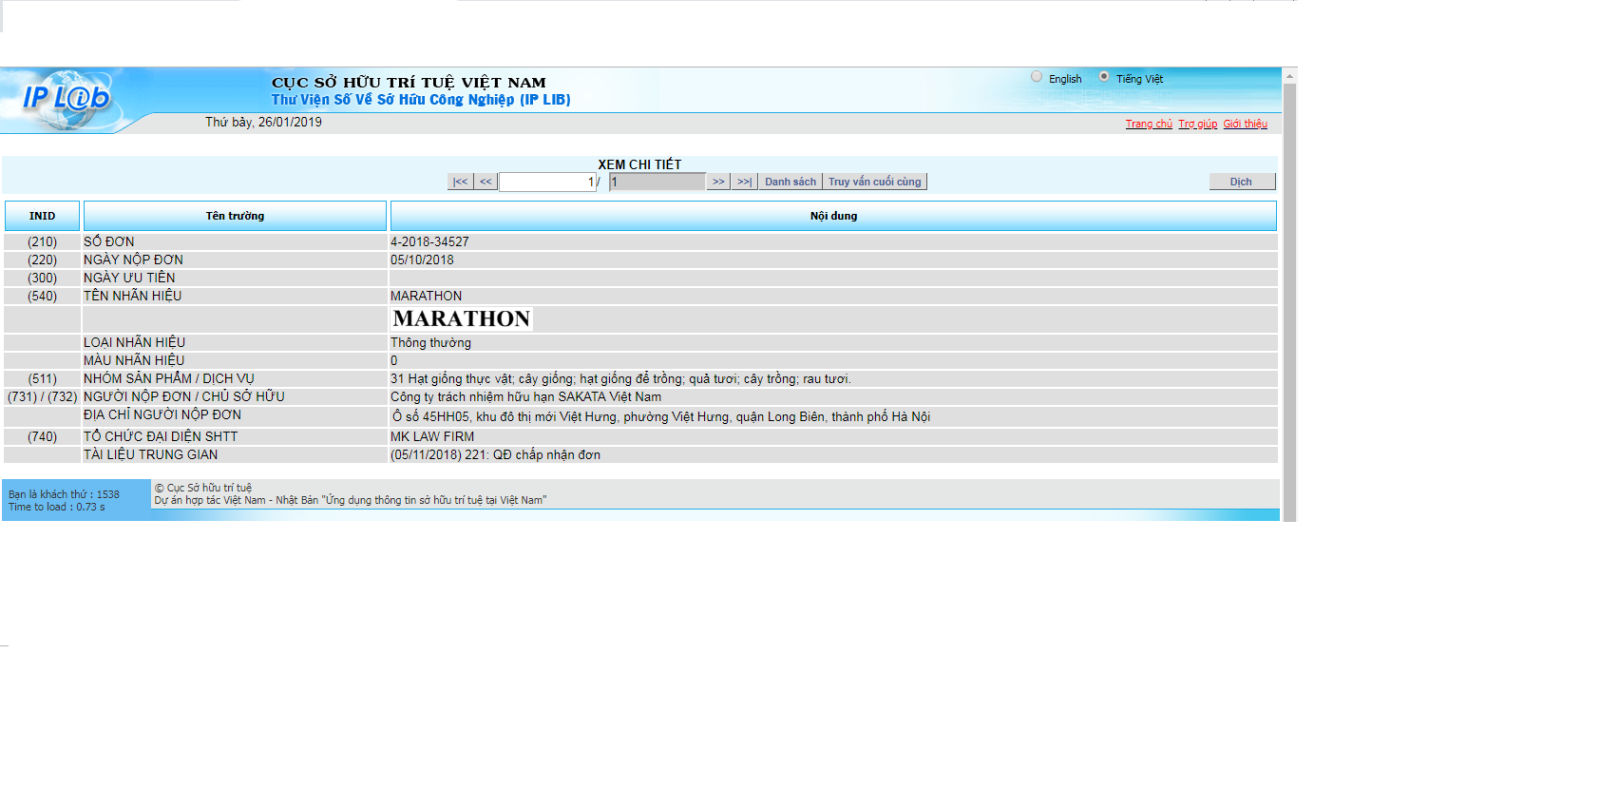Click INID code (740)
Viewport: 1600px width, 808px height.
tap(42, 437)
